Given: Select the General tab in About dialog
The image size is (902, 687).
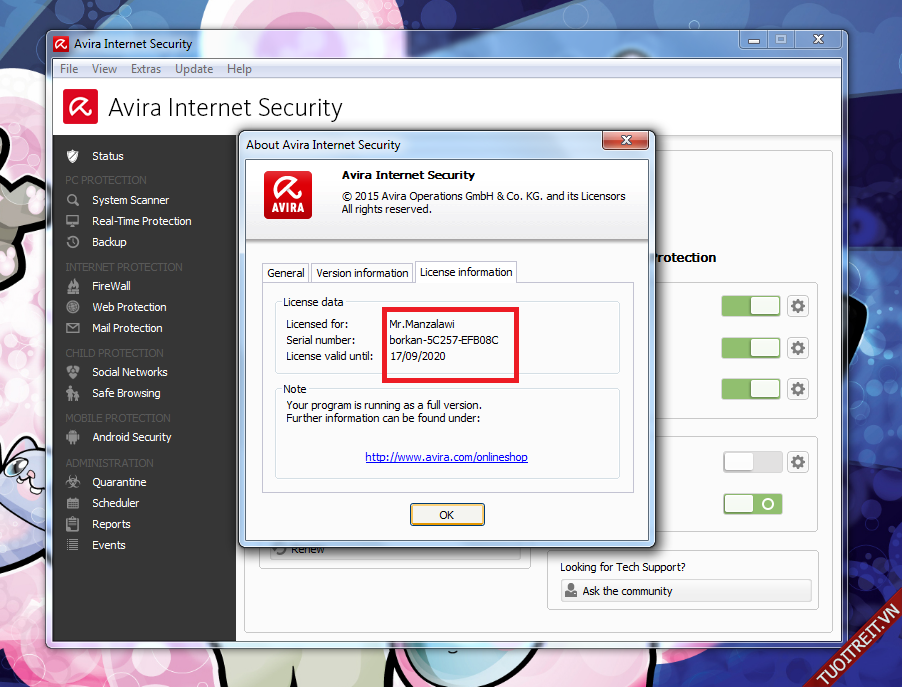Looking at the screenshot, I should coord(286,273).
